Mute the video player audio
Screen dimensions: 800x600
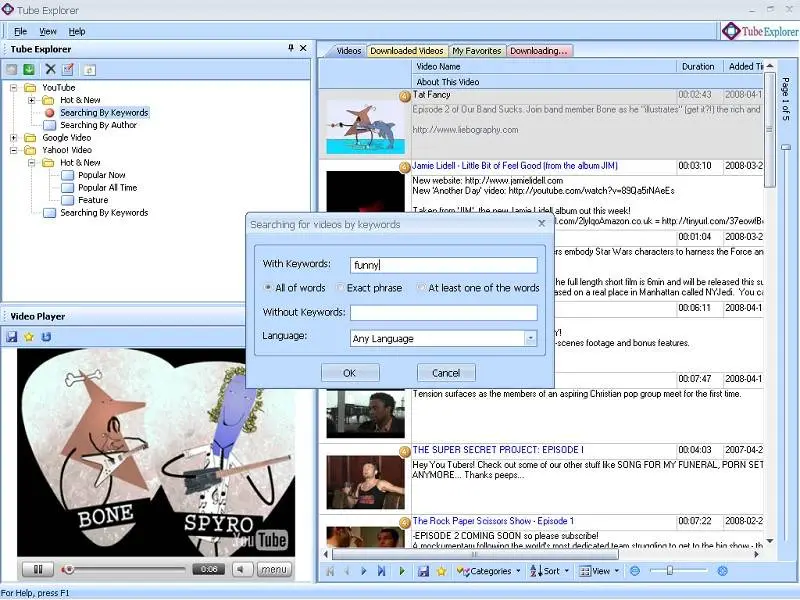242,569
